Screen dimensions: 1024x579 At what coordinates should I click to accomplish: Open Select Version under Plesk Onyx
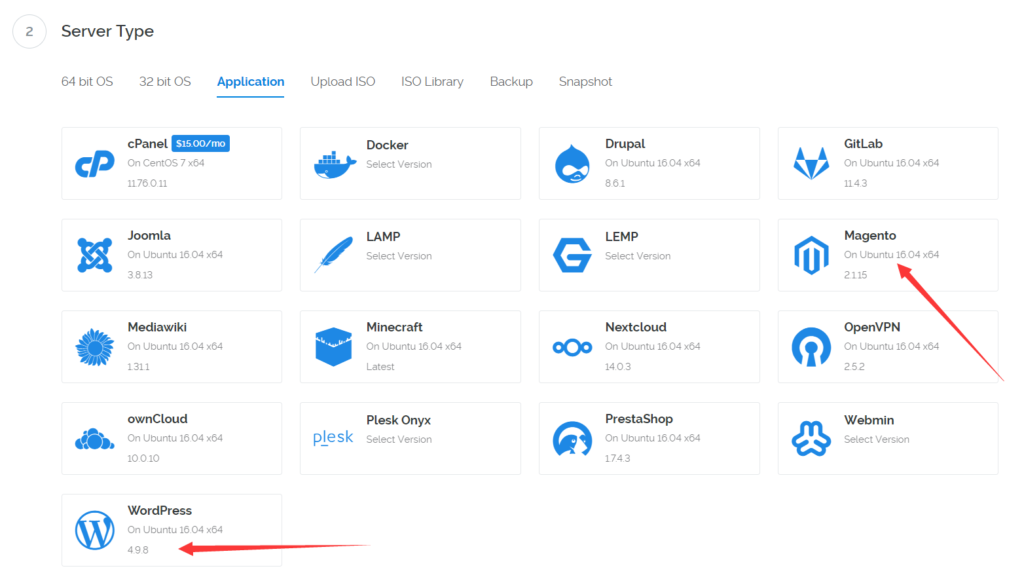click(x=399, y=439)
